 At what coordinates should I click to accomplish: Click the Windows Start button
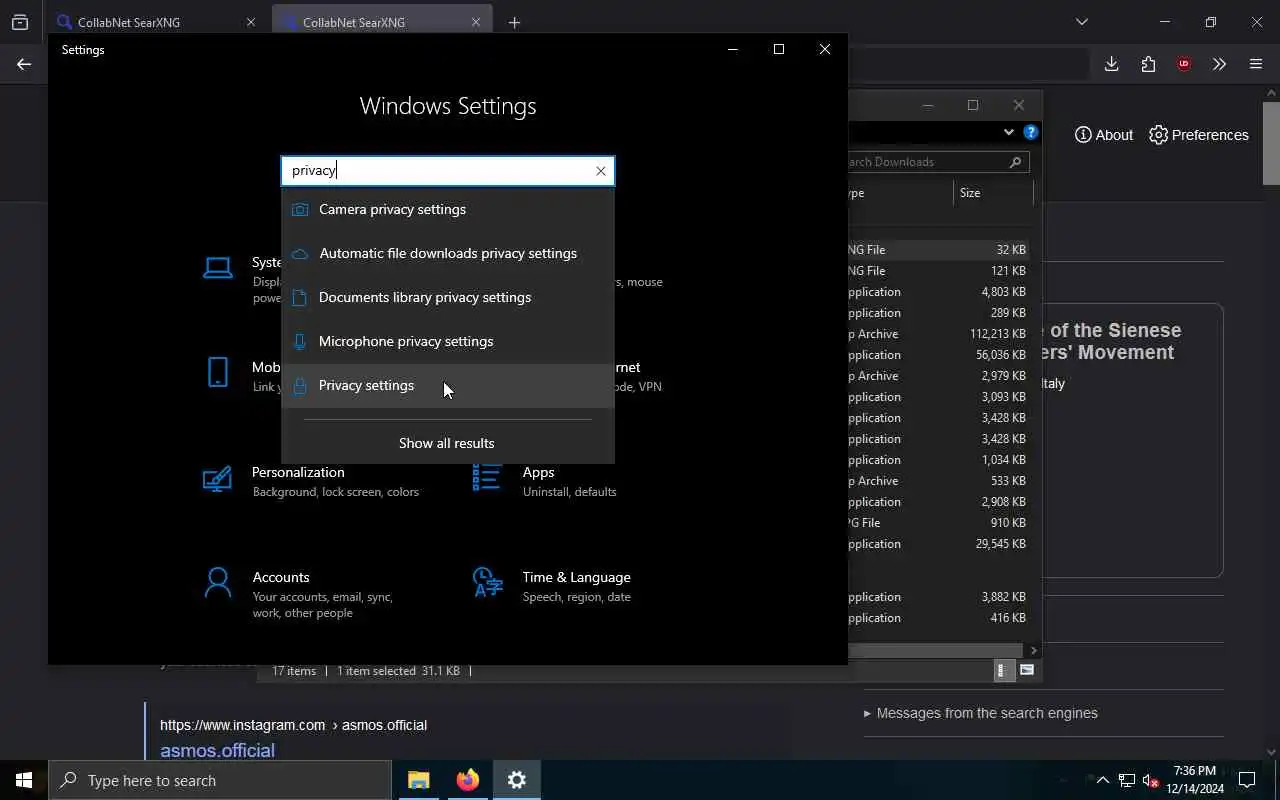click(24, 780)
